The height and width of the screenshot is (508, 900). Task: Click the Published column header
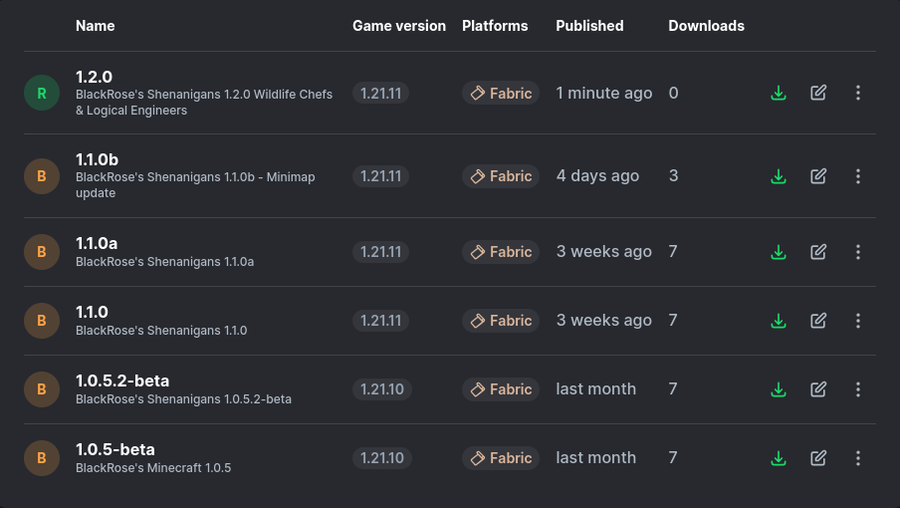pos(589,26)
